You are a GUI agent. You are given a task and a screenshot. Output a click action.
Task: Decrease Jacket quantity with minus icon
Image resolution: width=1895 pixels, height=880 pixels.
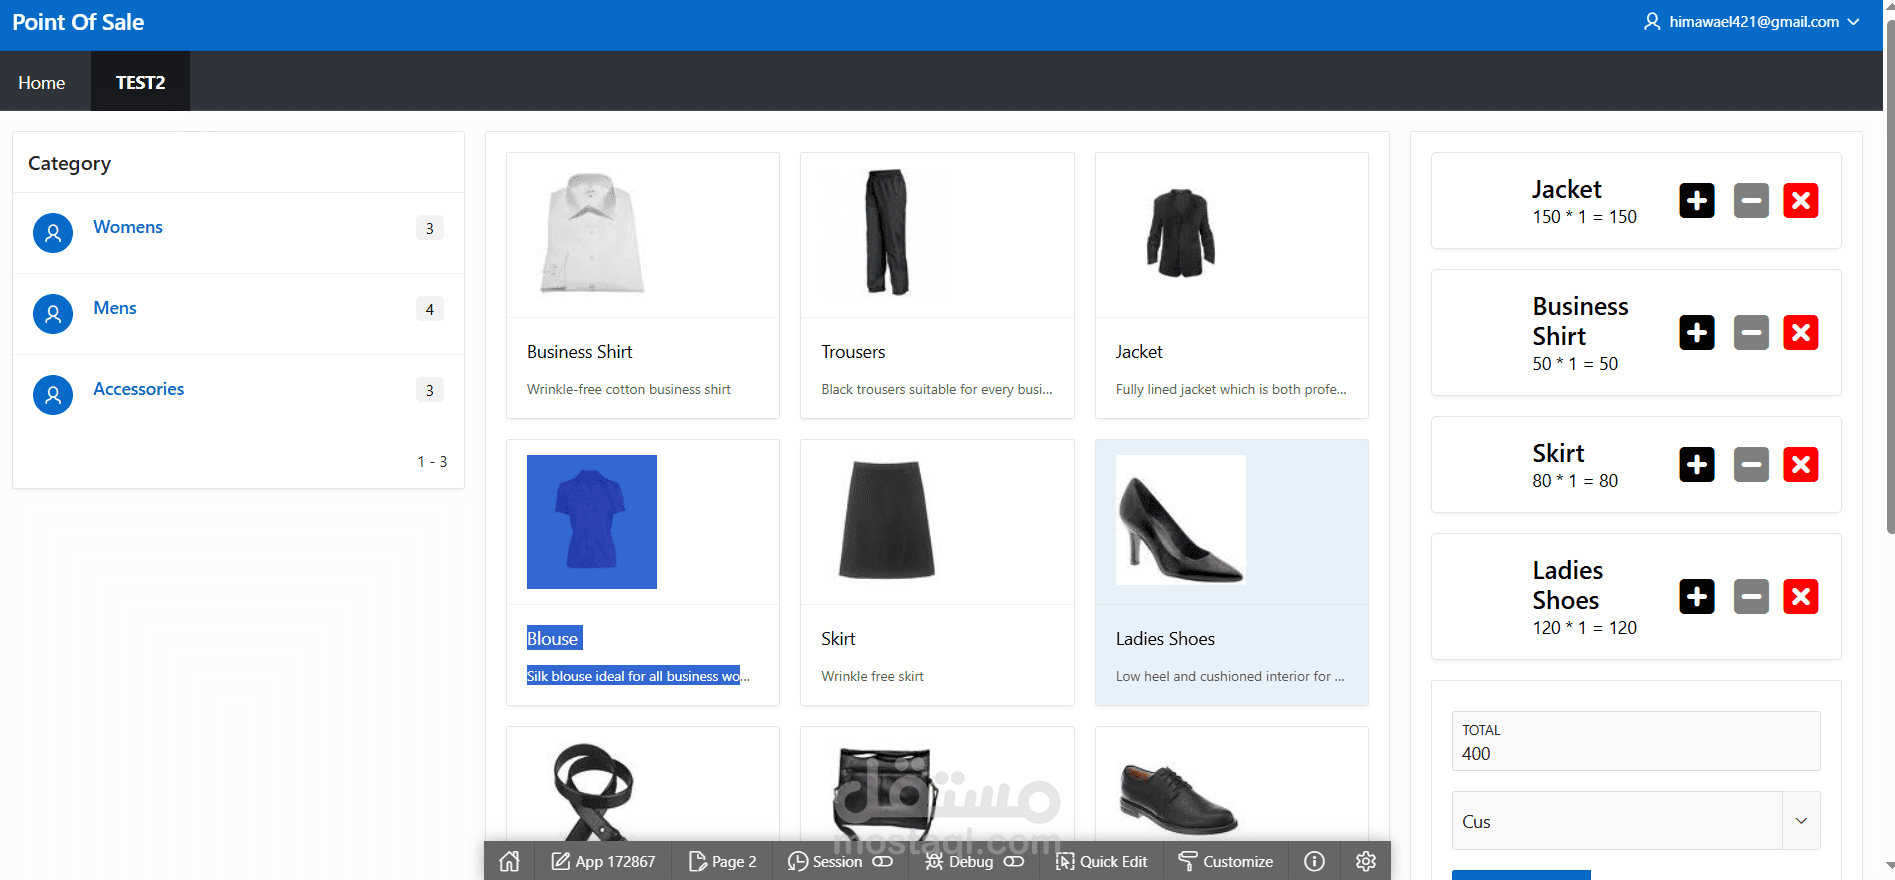coord(1751,200)
